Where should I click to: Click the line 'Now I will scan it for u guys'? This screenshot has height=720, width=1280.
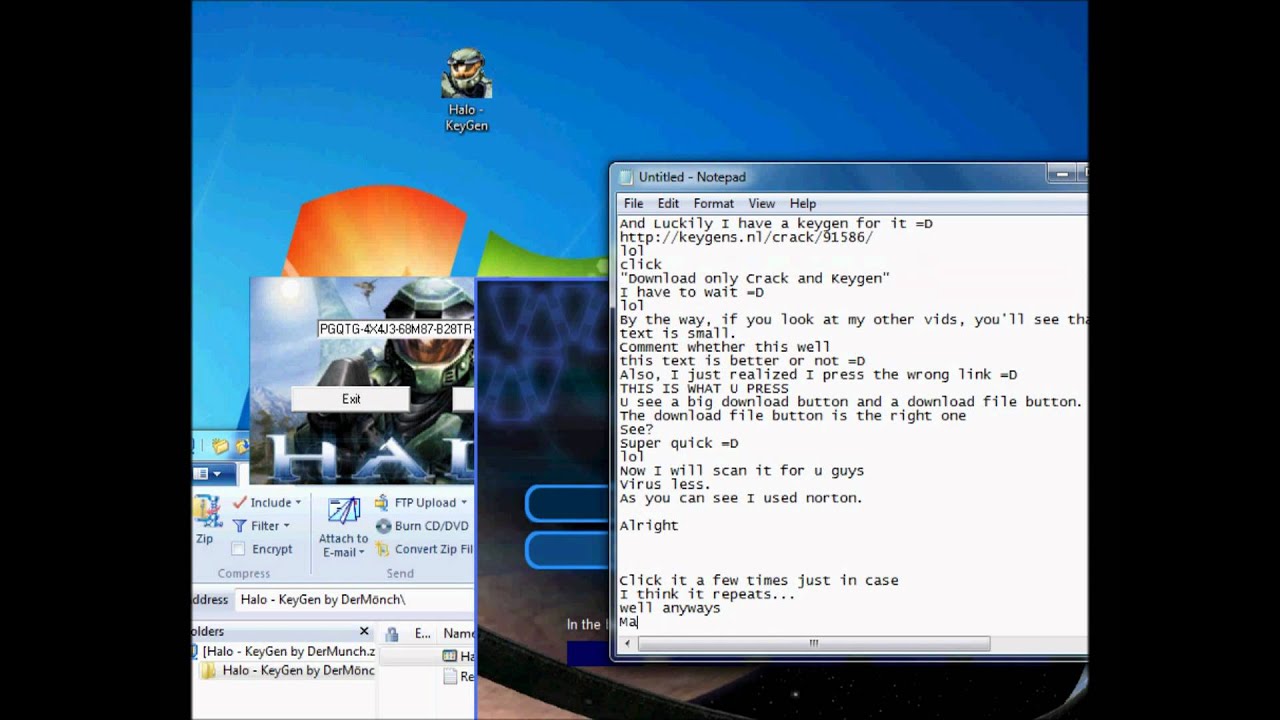pyautogui.click(x=742, y=471)
